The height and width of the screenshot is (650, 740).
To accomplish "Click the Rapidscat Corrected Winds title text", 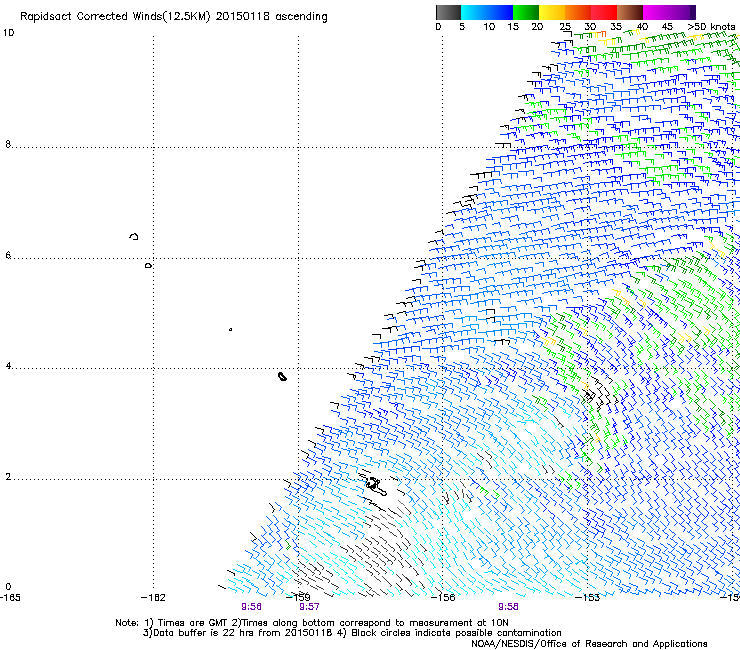I will coord(174,17).
